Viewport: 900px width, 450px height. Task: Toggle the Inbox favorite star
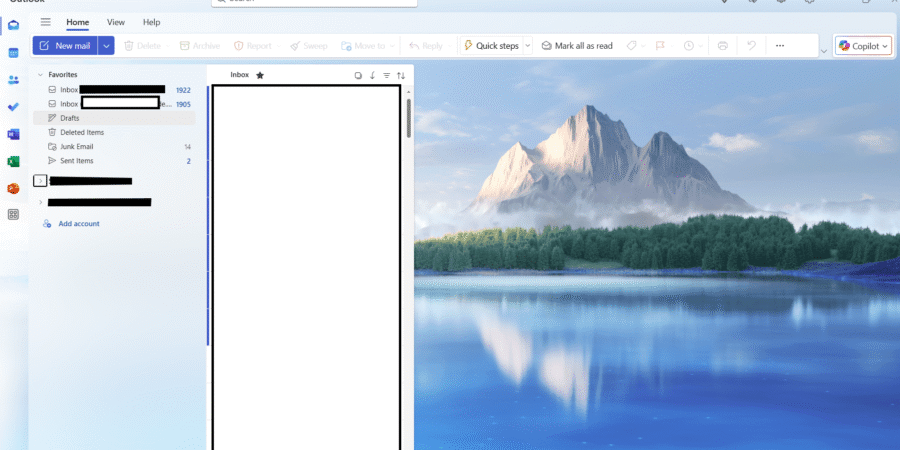(260, 75)
